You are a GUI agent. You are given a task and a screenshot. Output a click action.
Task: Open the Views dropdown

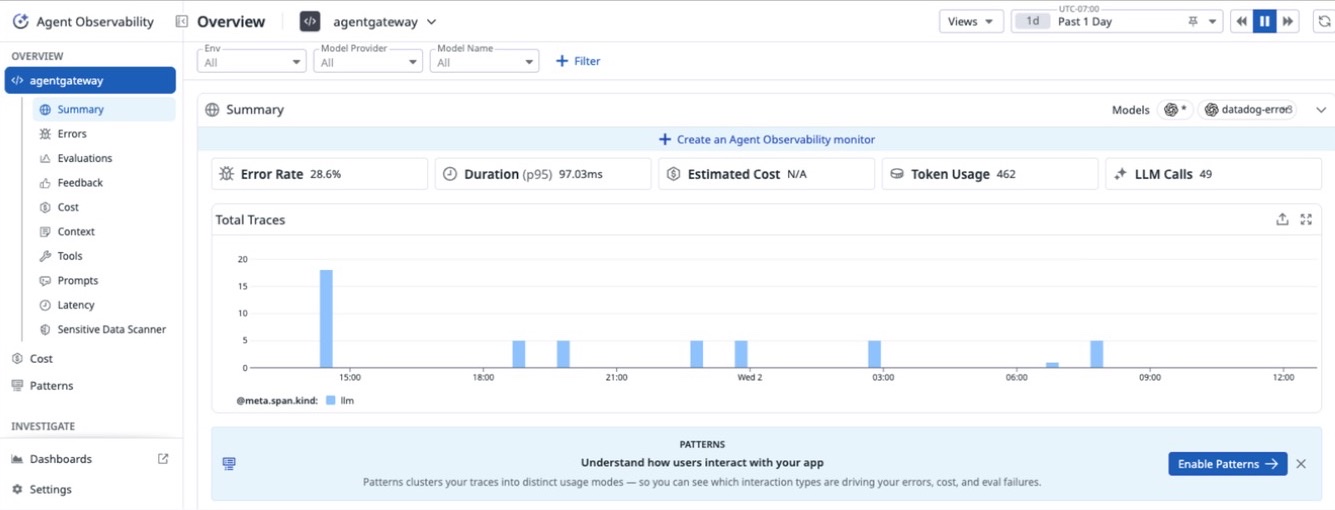tap(971, 21)
